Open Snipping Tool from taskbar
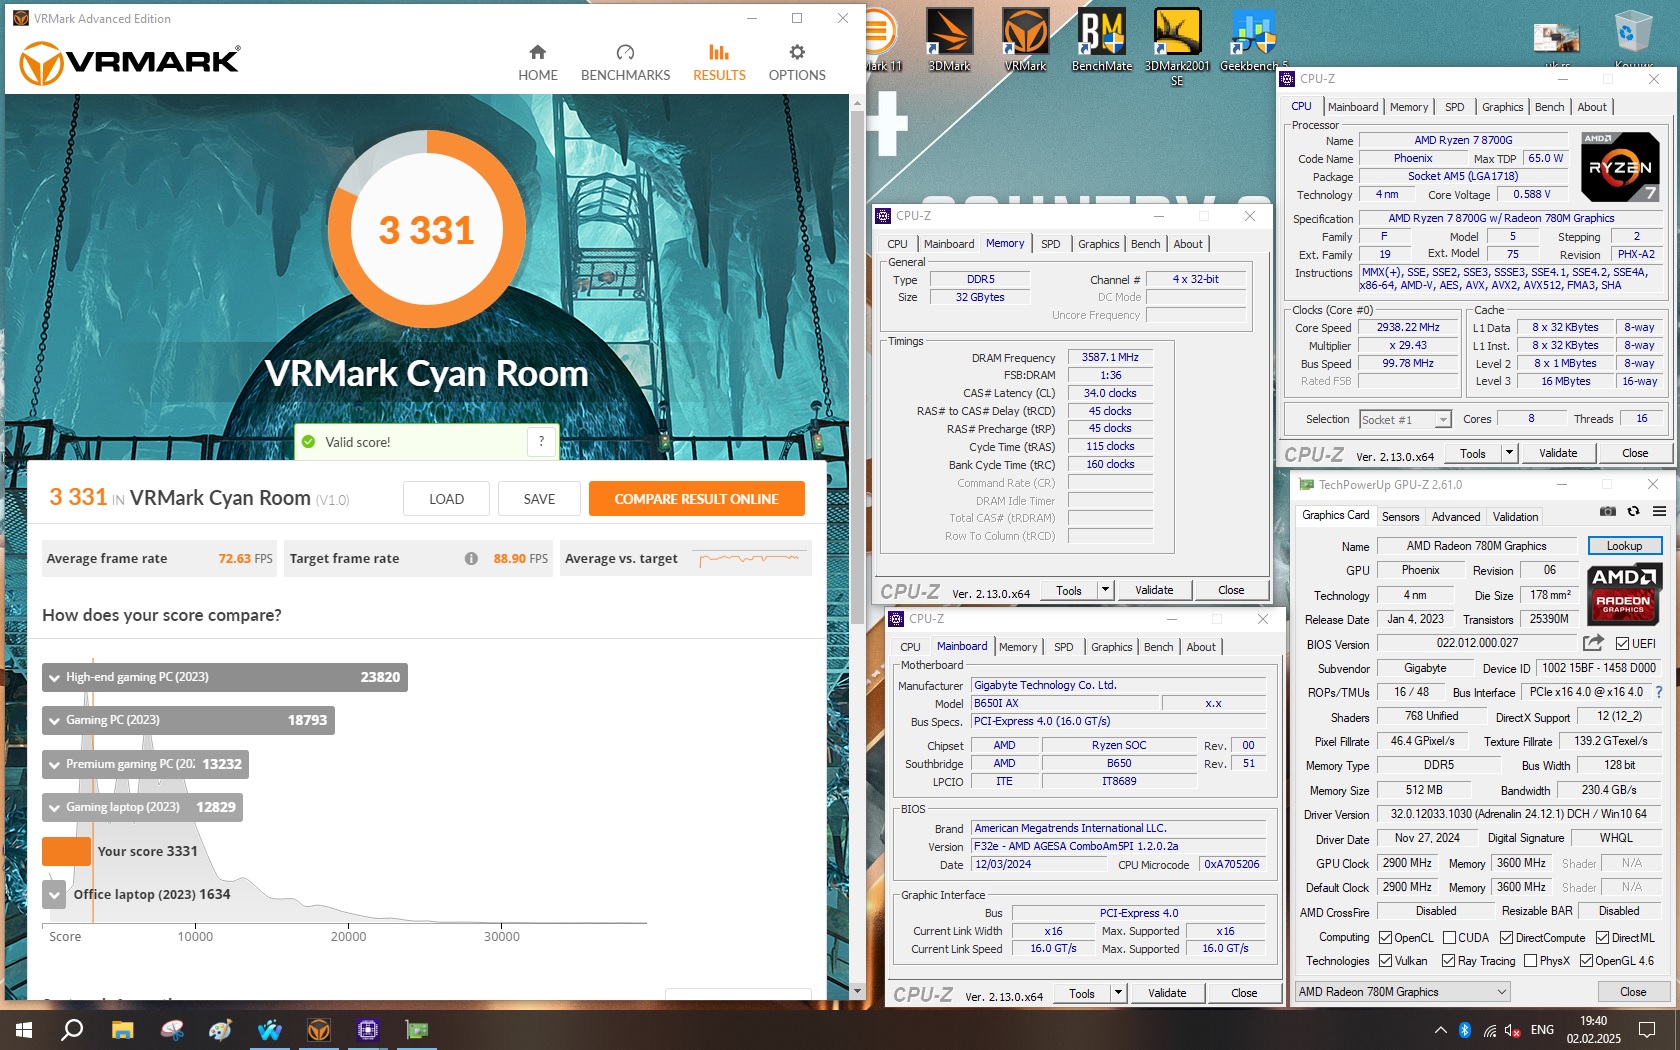The image size is (1680, 1050). click(172, 1029)
